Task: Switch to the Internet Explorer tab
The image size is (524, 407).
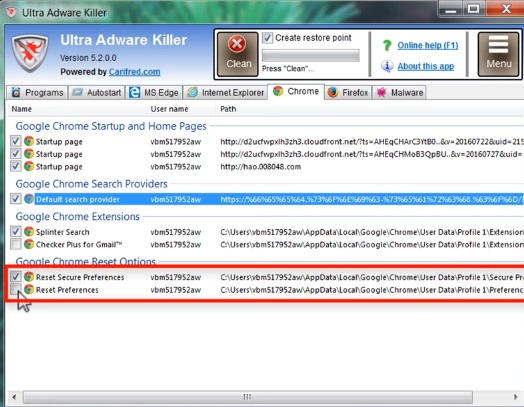Action: tap(225, 92)
